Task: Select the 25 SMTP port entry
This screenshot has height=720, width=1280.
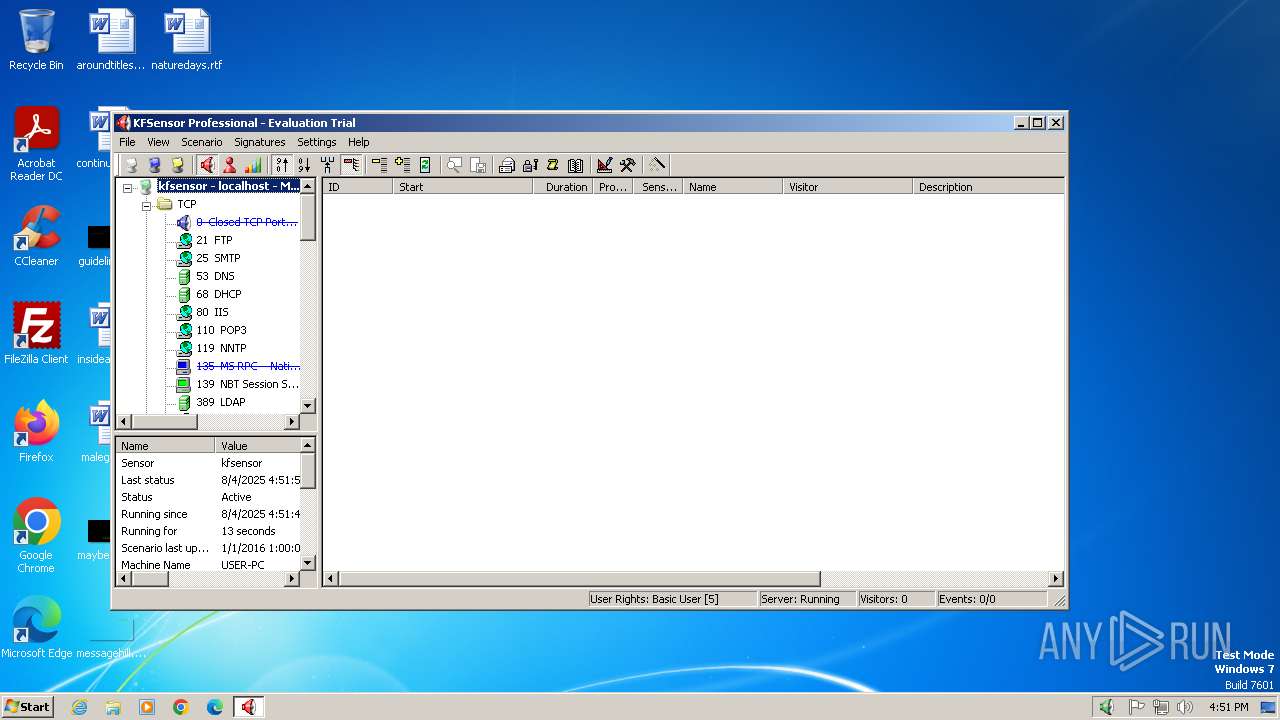Action: (218, 258)
